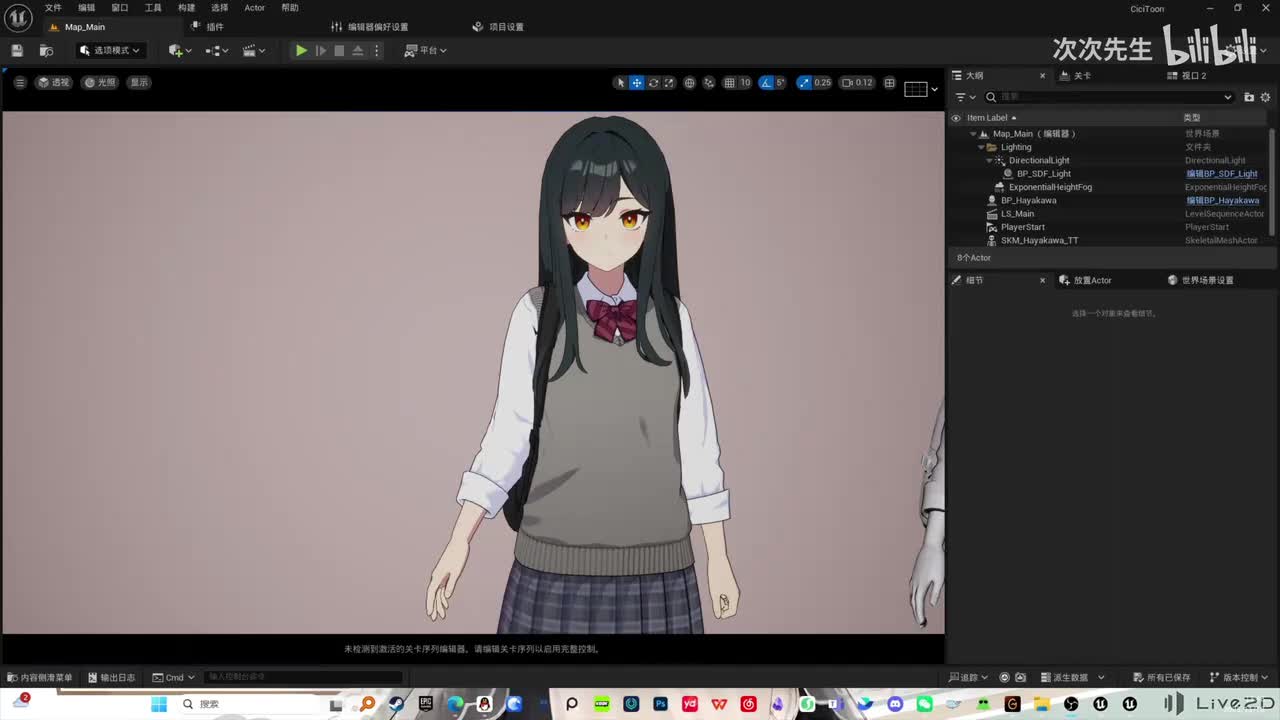Open the 构建 Build menu
1280x720 pixels.
pyautogui.click(x=187, y=8)
